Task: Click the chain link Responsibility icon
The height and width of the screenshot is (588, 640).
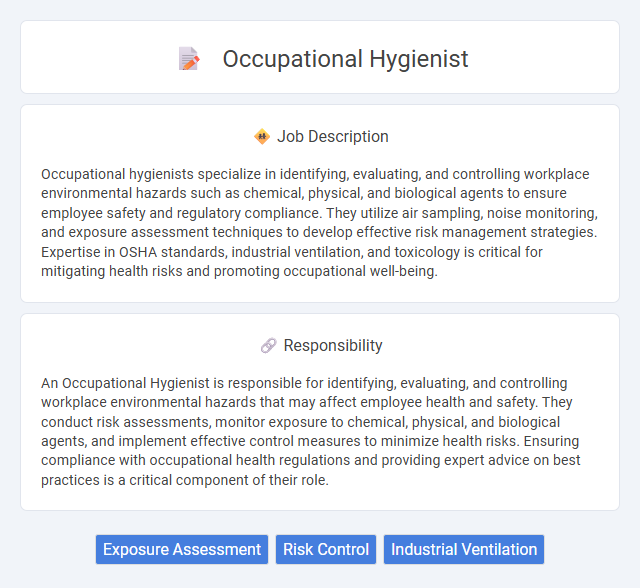Action: [269, 346]
